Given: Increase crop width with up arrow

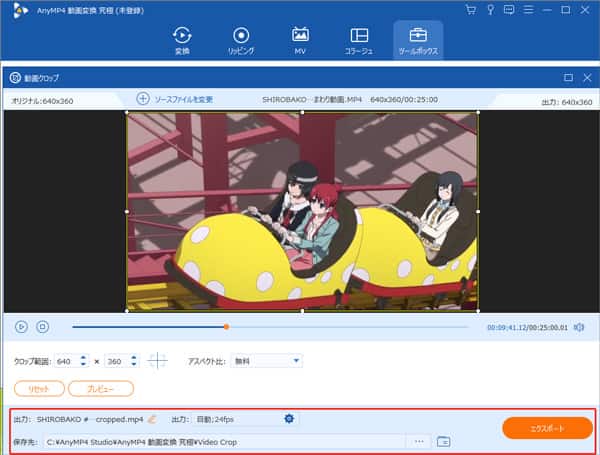Looking at the screenshot, I should (83, 358).
